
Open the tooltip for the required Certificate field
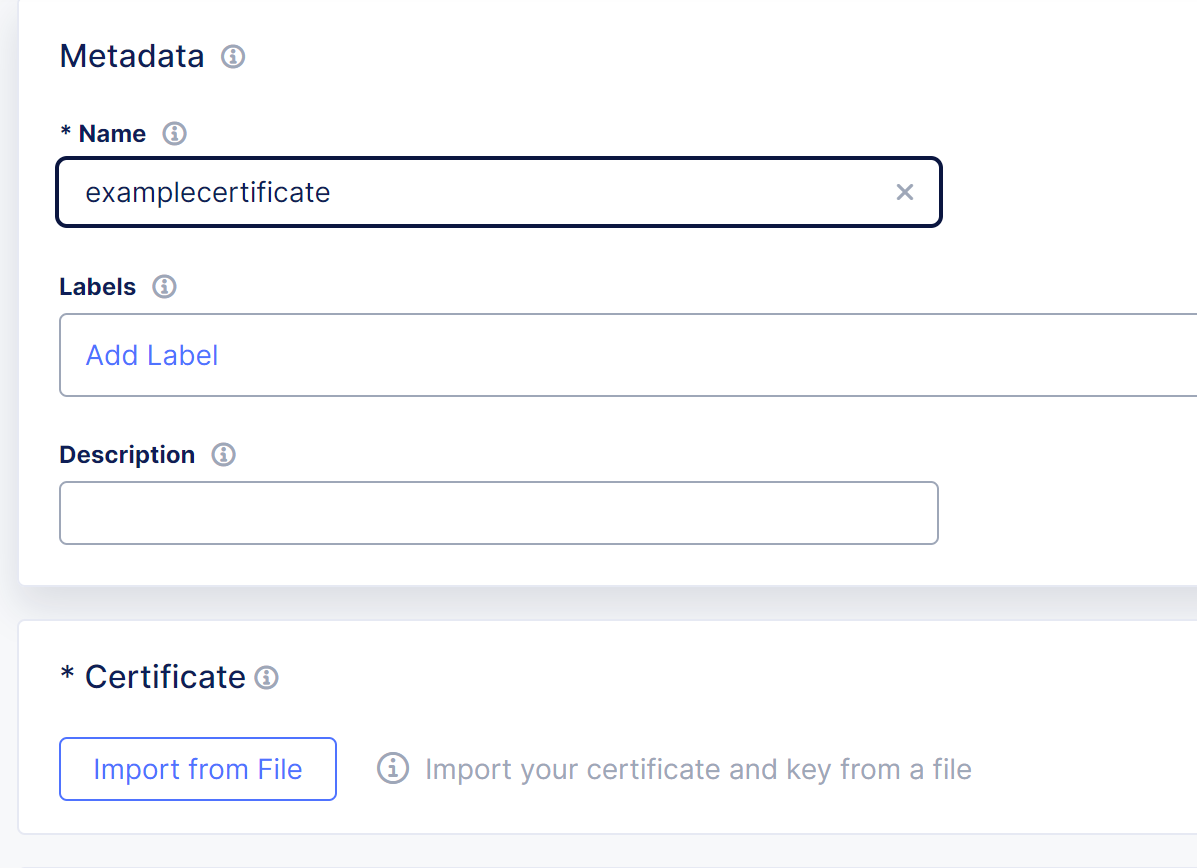pos(265,677)
